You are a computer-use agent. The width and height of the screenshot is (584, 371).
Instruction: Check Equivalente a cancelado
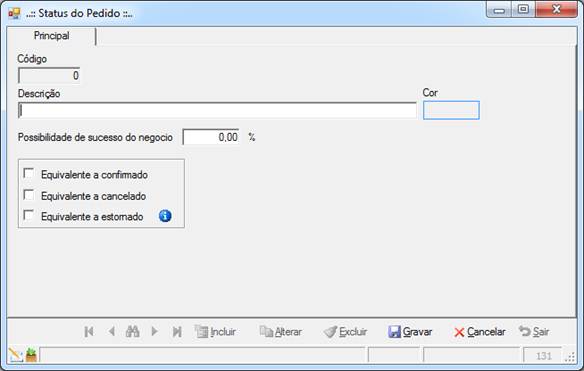pos(28,195)
